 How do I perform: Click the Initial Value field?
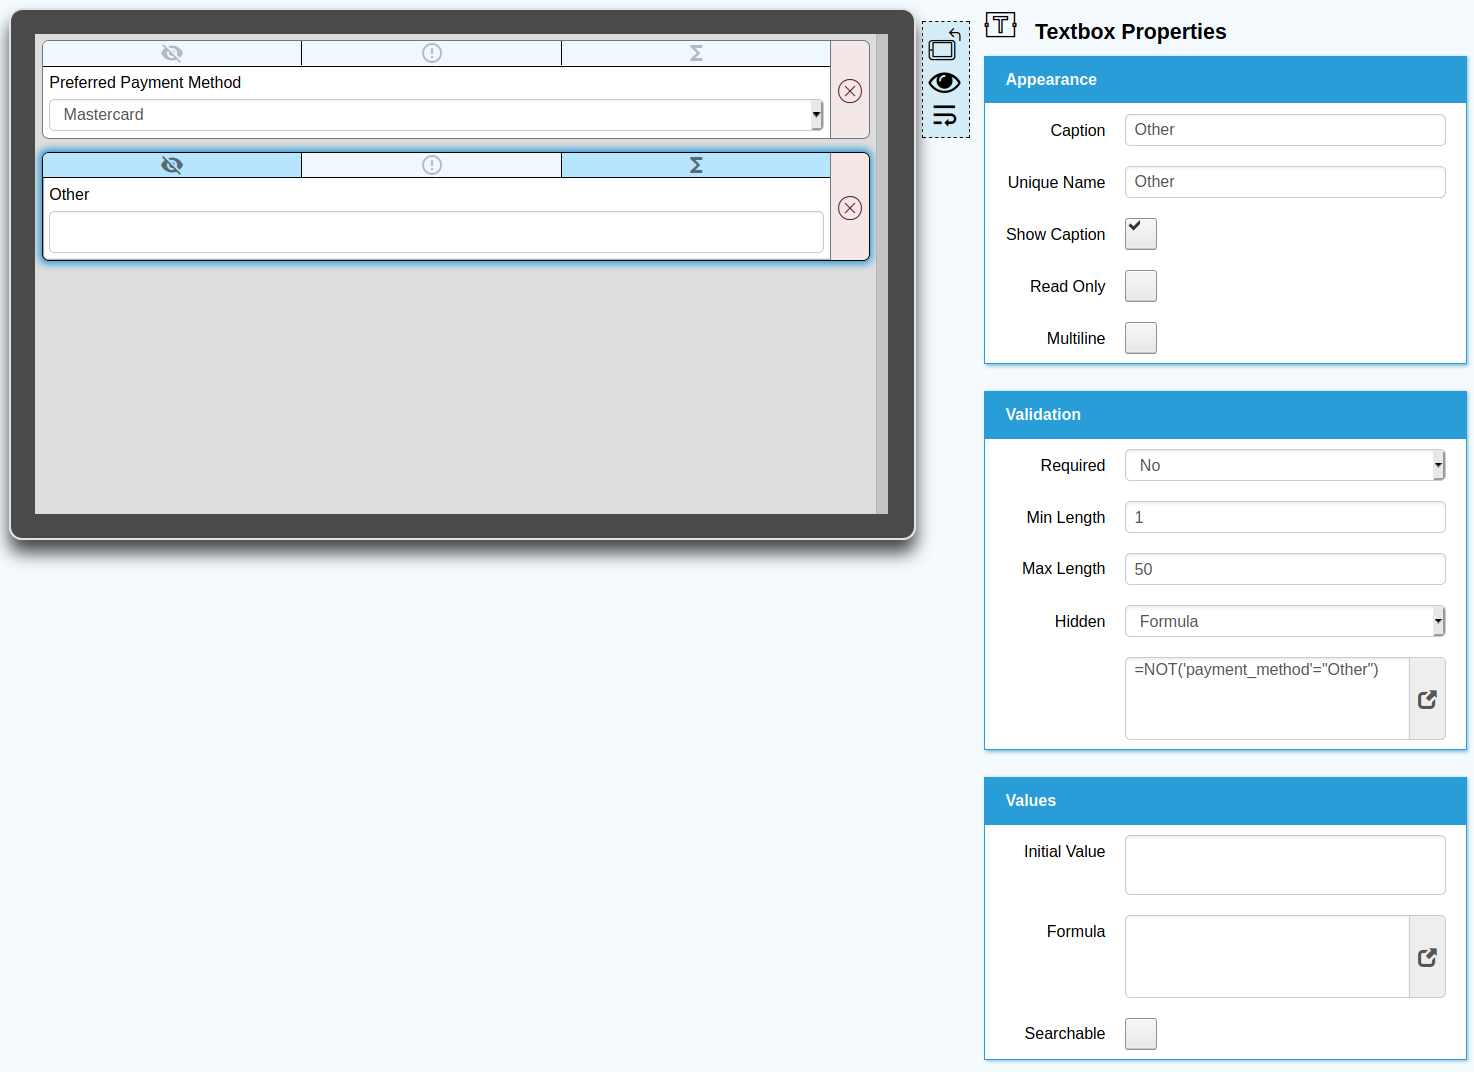point(1285,865)
